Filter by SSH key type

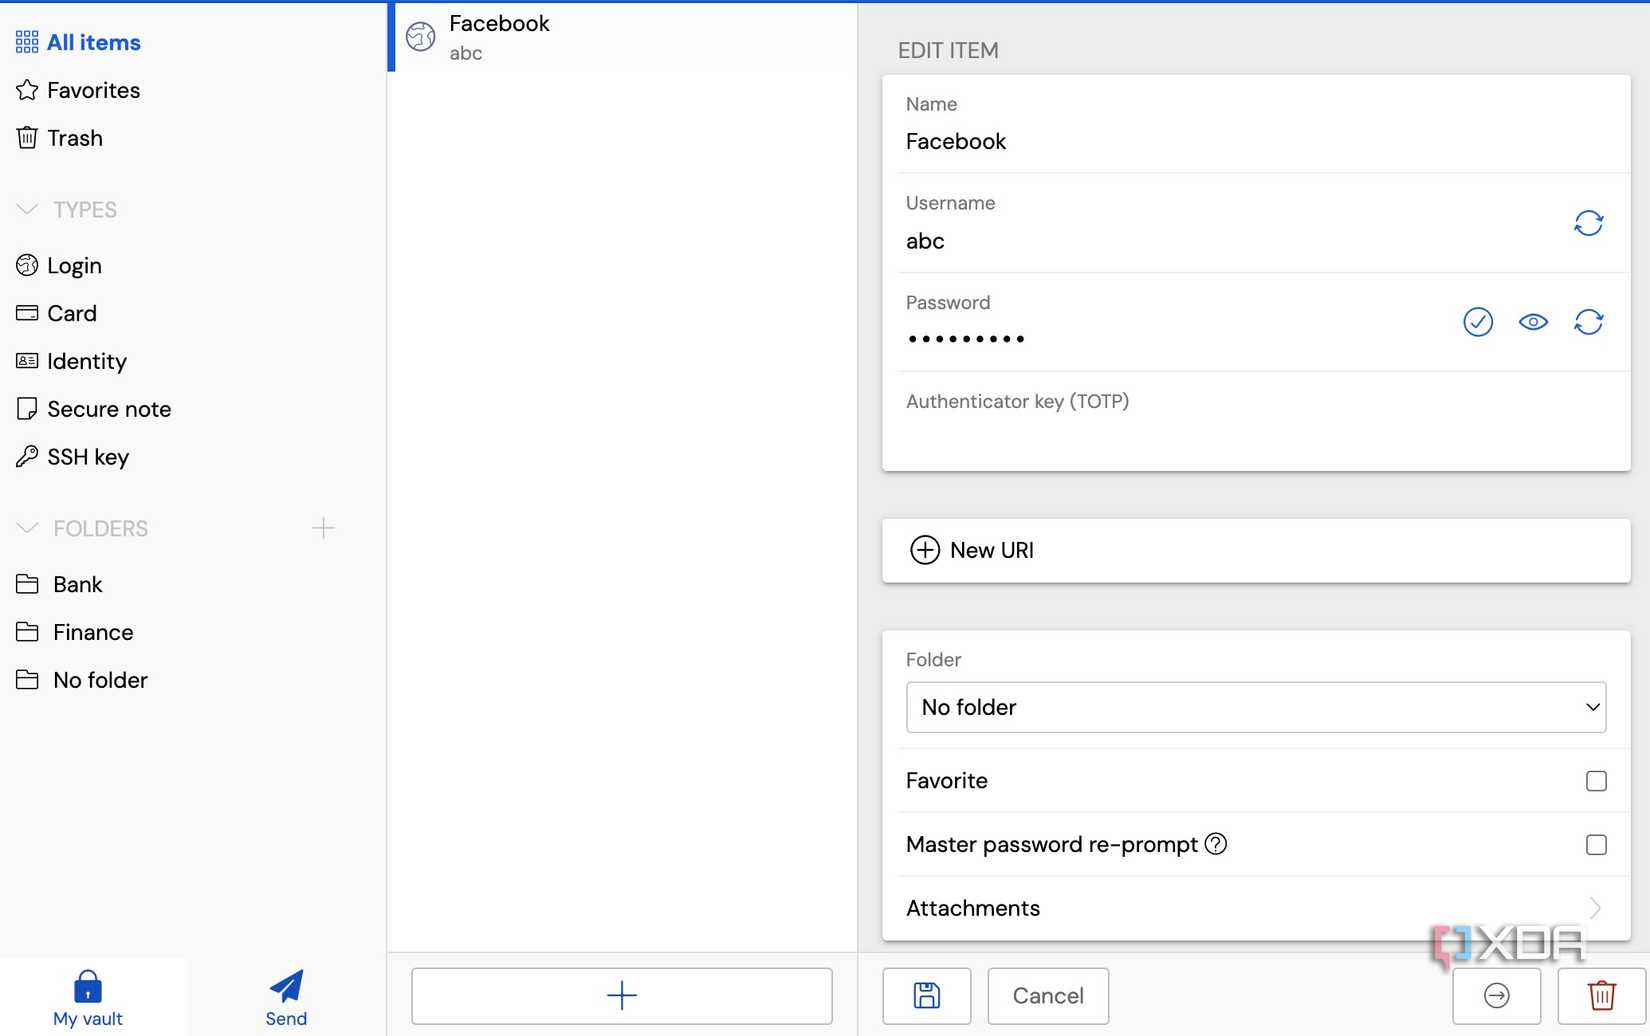point(73,457)
